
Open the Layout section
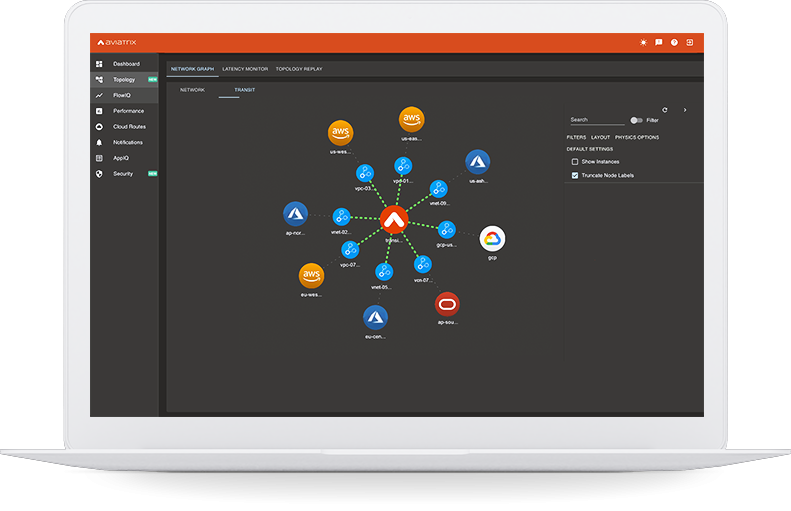(x=600, y=137)
